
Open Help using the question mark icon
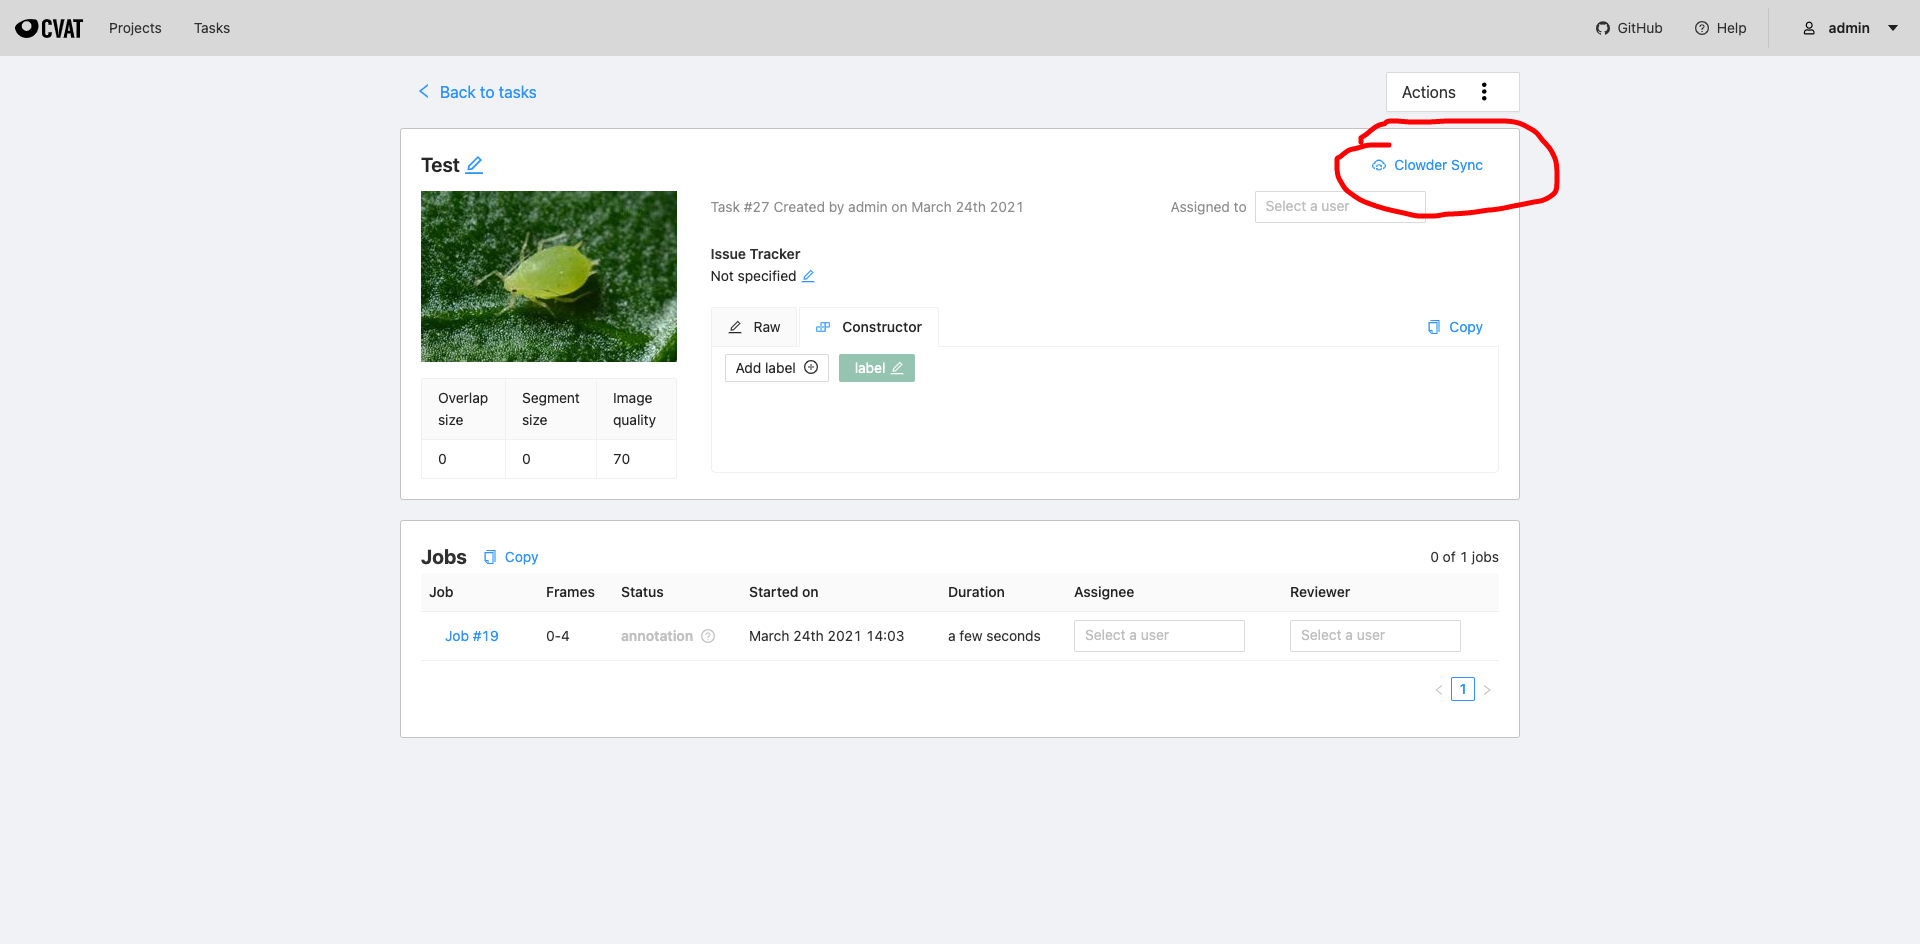pyautogui.click(x=1701, y=28)
